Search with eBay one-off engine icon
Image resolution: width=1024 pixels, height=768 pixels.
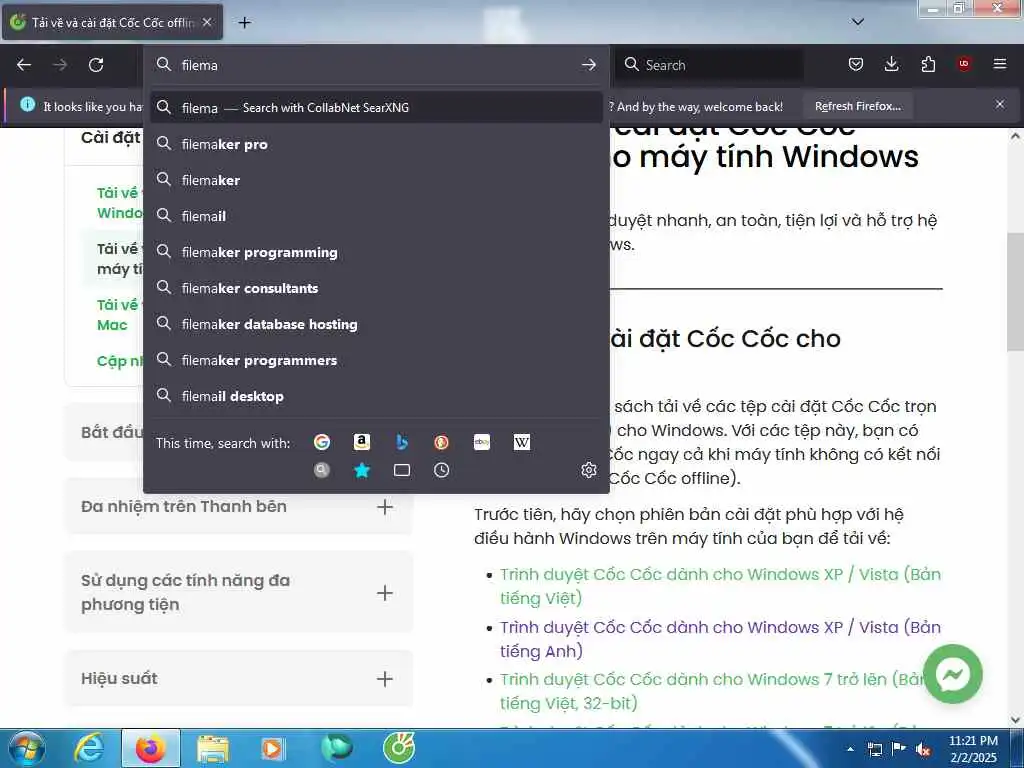click(481, 442)
